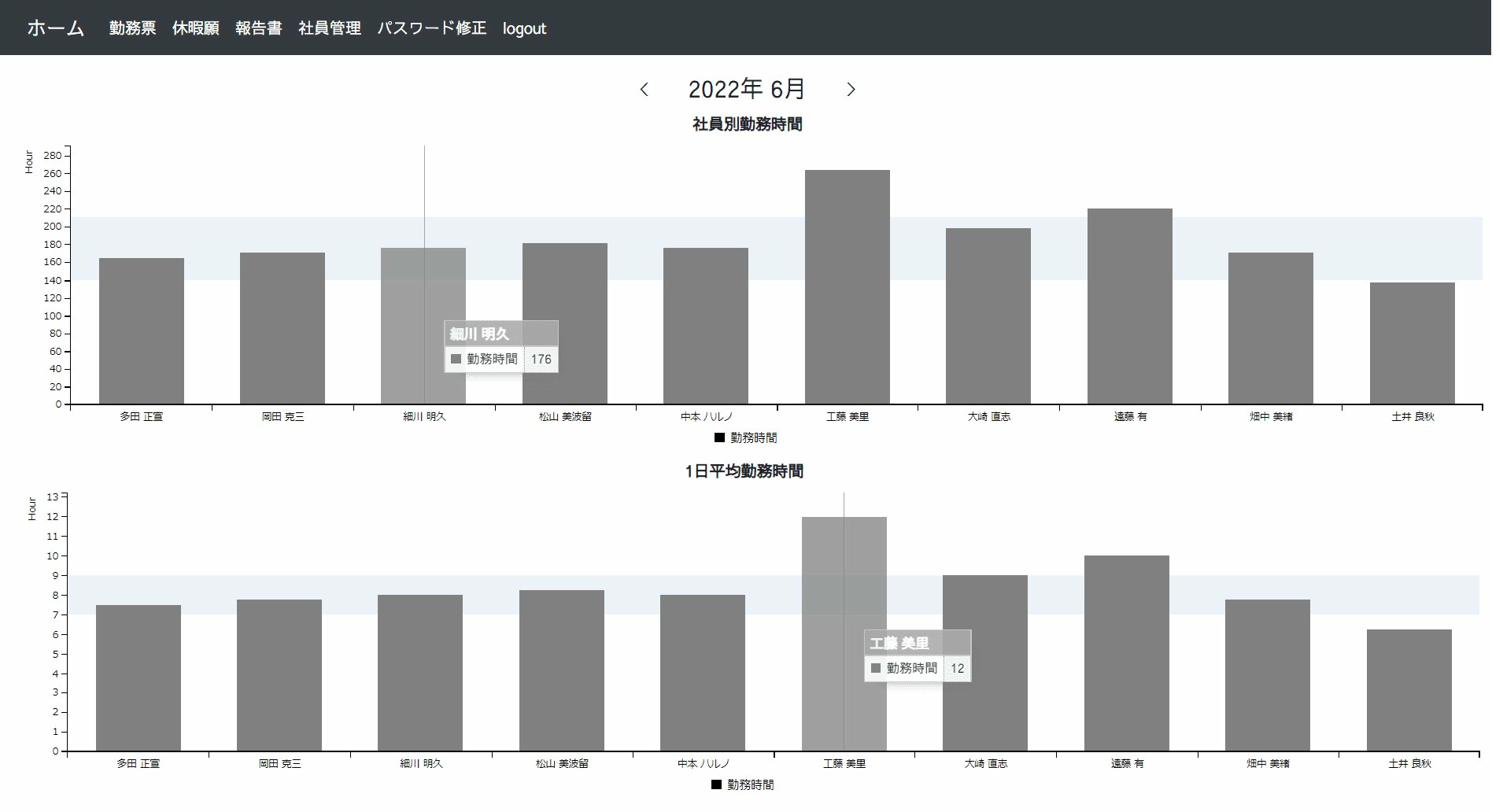
Task: Navigate to the previous month with the left arrow
Action: (x=644, y=89)
